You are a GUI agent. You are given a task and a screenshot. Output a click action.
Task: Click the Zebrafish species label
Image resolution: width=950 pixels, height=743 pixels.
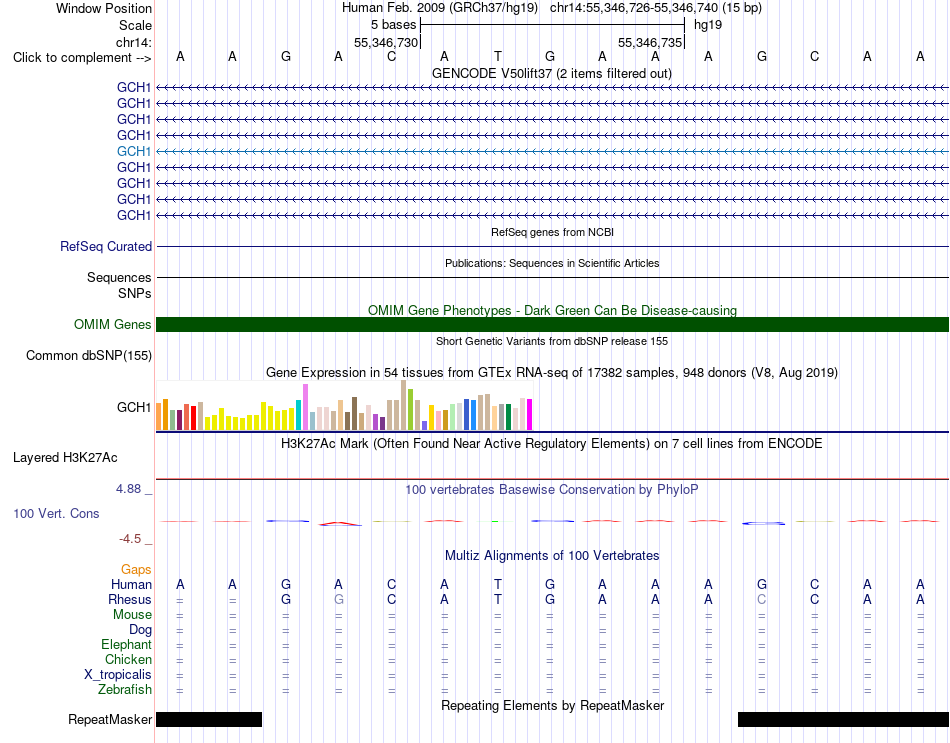[125, 690]
